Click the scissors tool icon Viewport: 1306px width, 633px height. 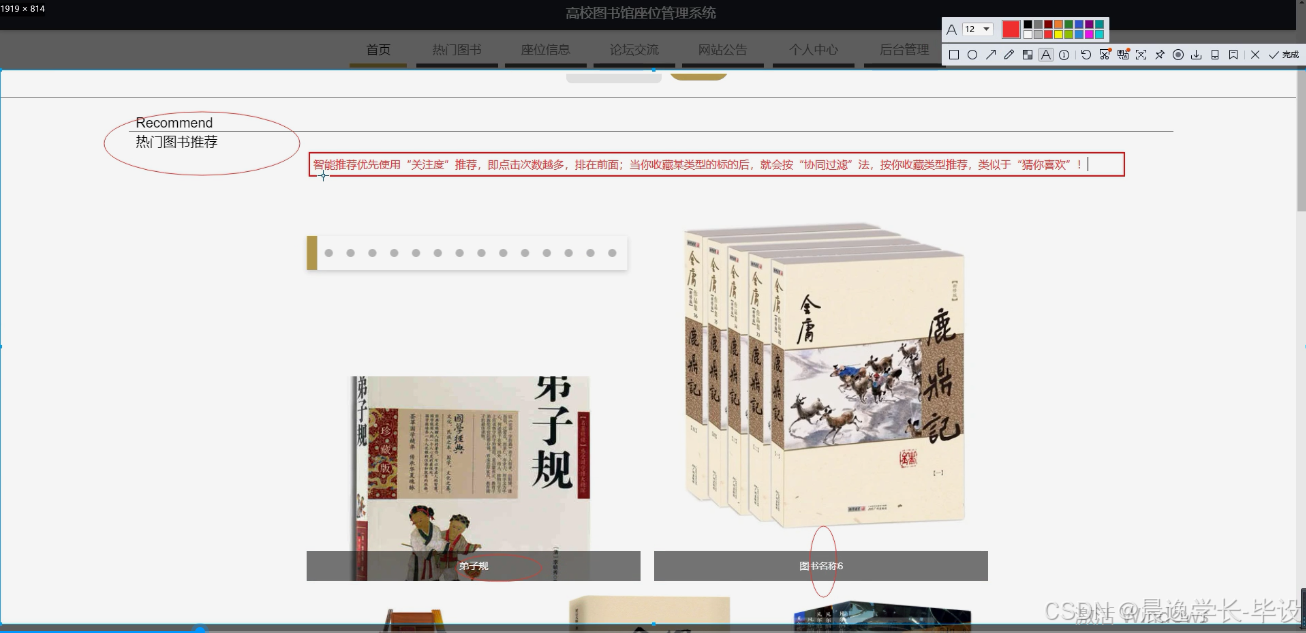tap(1105, 55)
